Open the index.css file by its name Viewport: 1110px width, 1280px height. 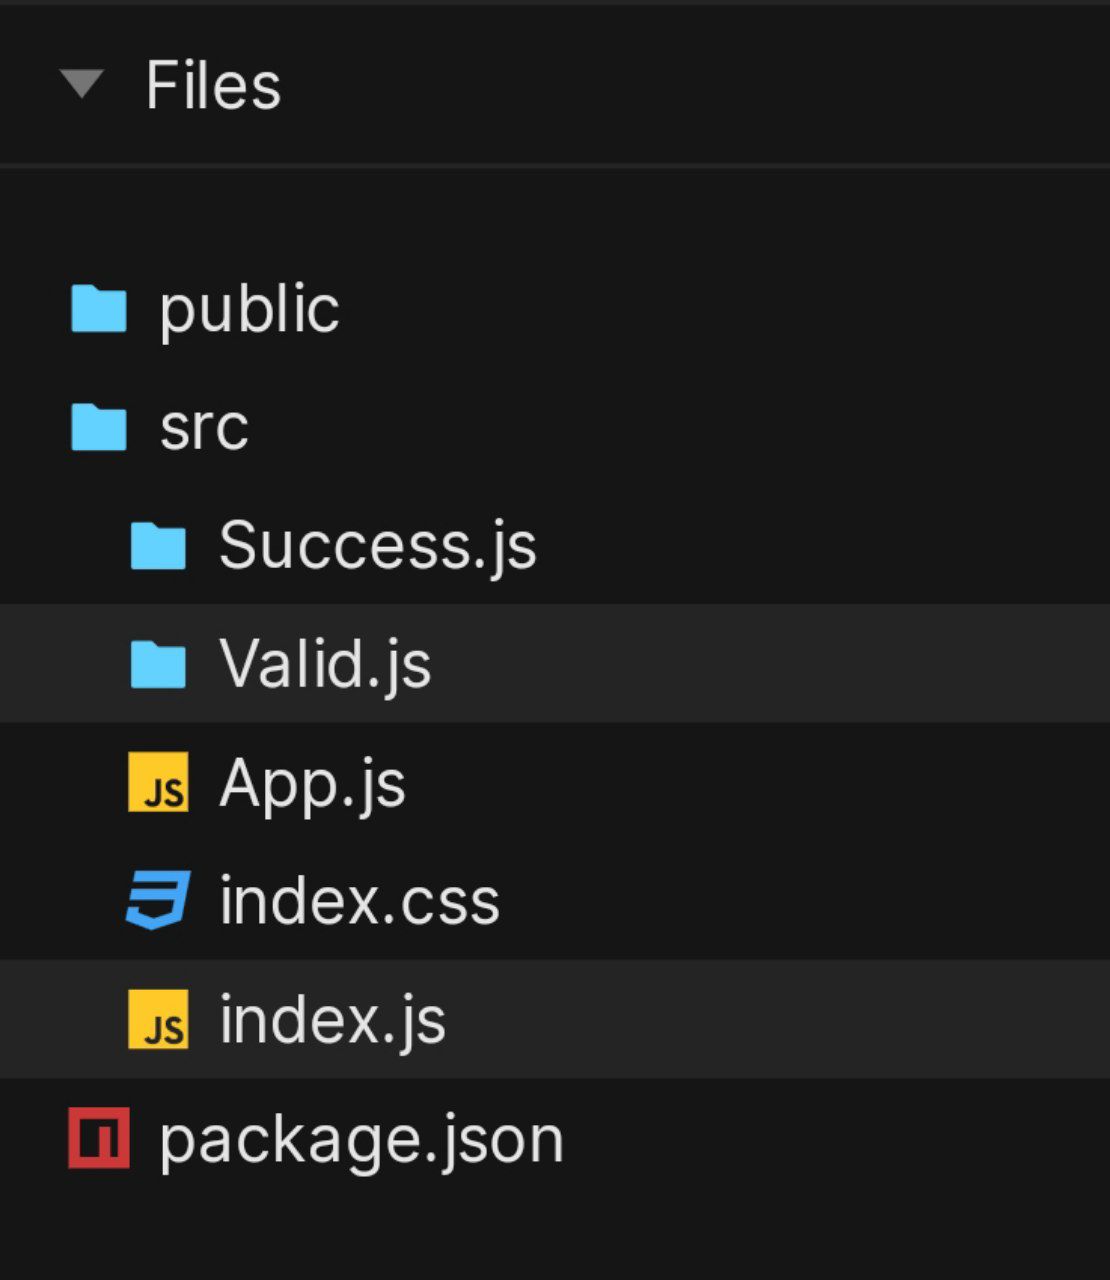pyautogui.click(x=360, y=901)
